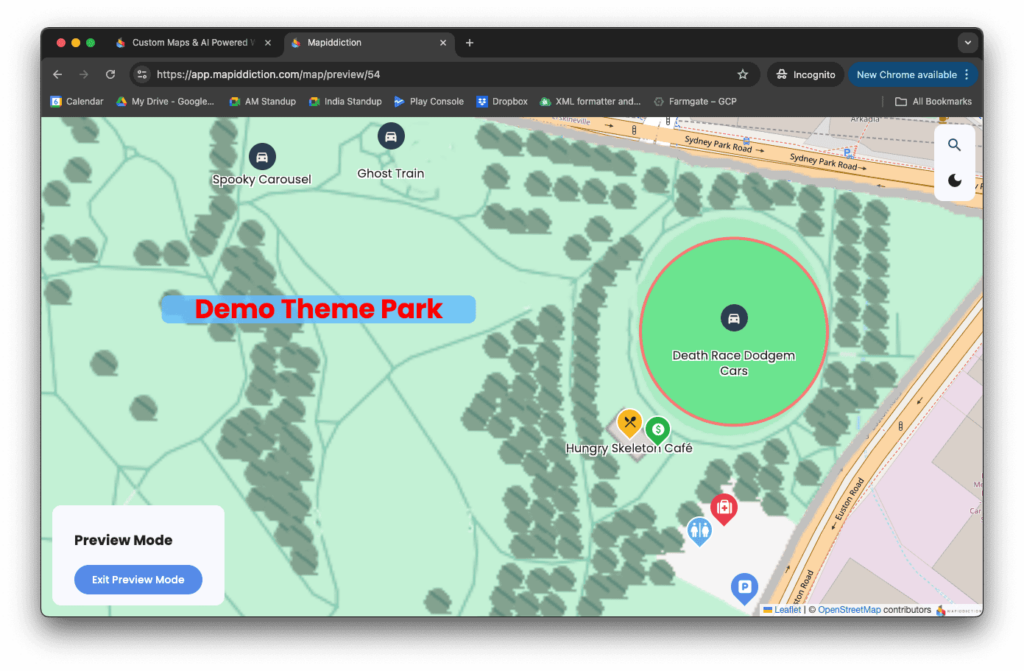Click the blue restroom marker
Image resolution: width=1024 pixels, height=671 pixels.
click(700, 530)
